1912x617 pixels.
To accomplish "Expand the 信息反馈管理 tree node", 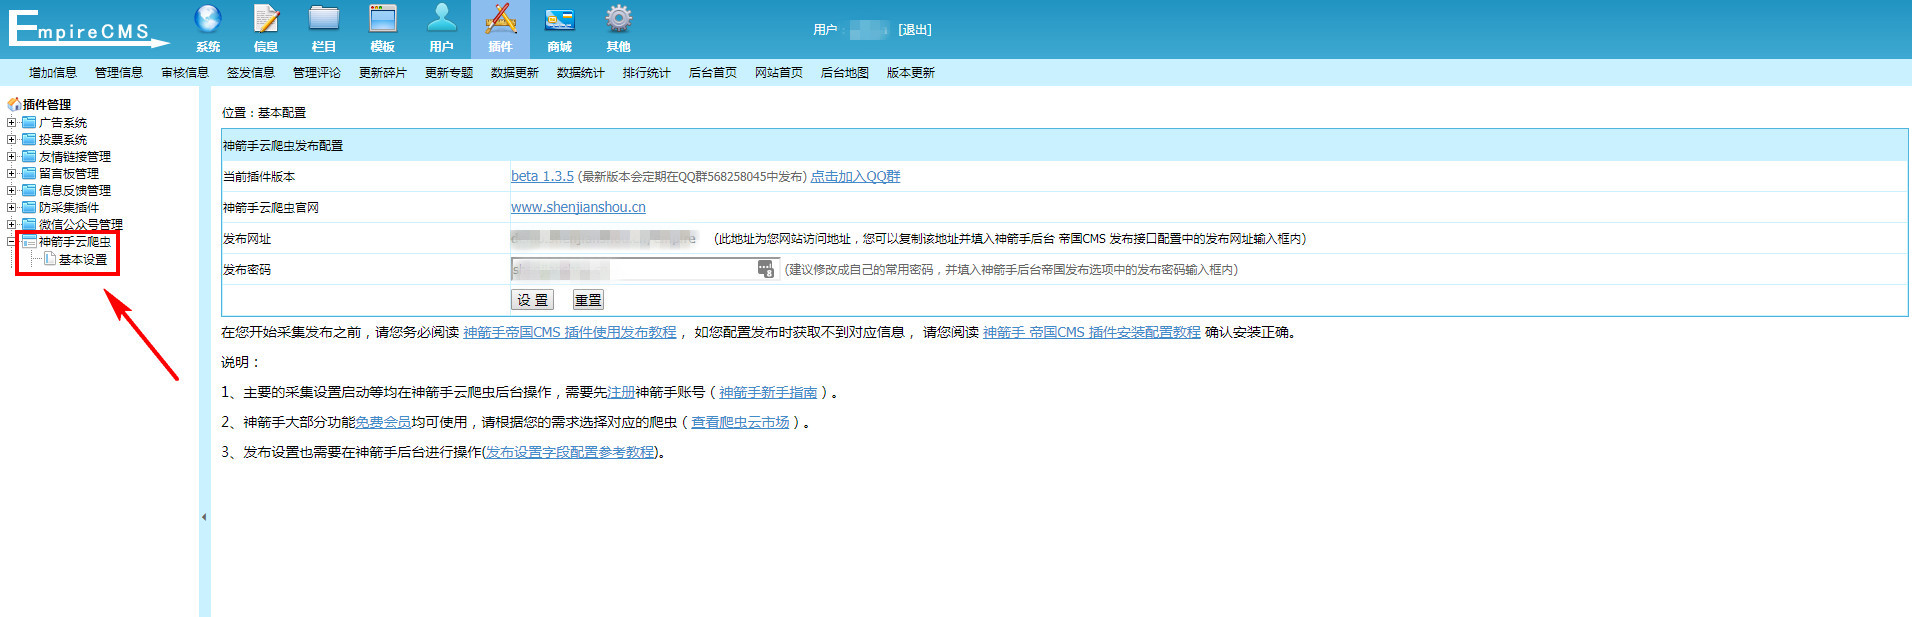I will 12,190.
